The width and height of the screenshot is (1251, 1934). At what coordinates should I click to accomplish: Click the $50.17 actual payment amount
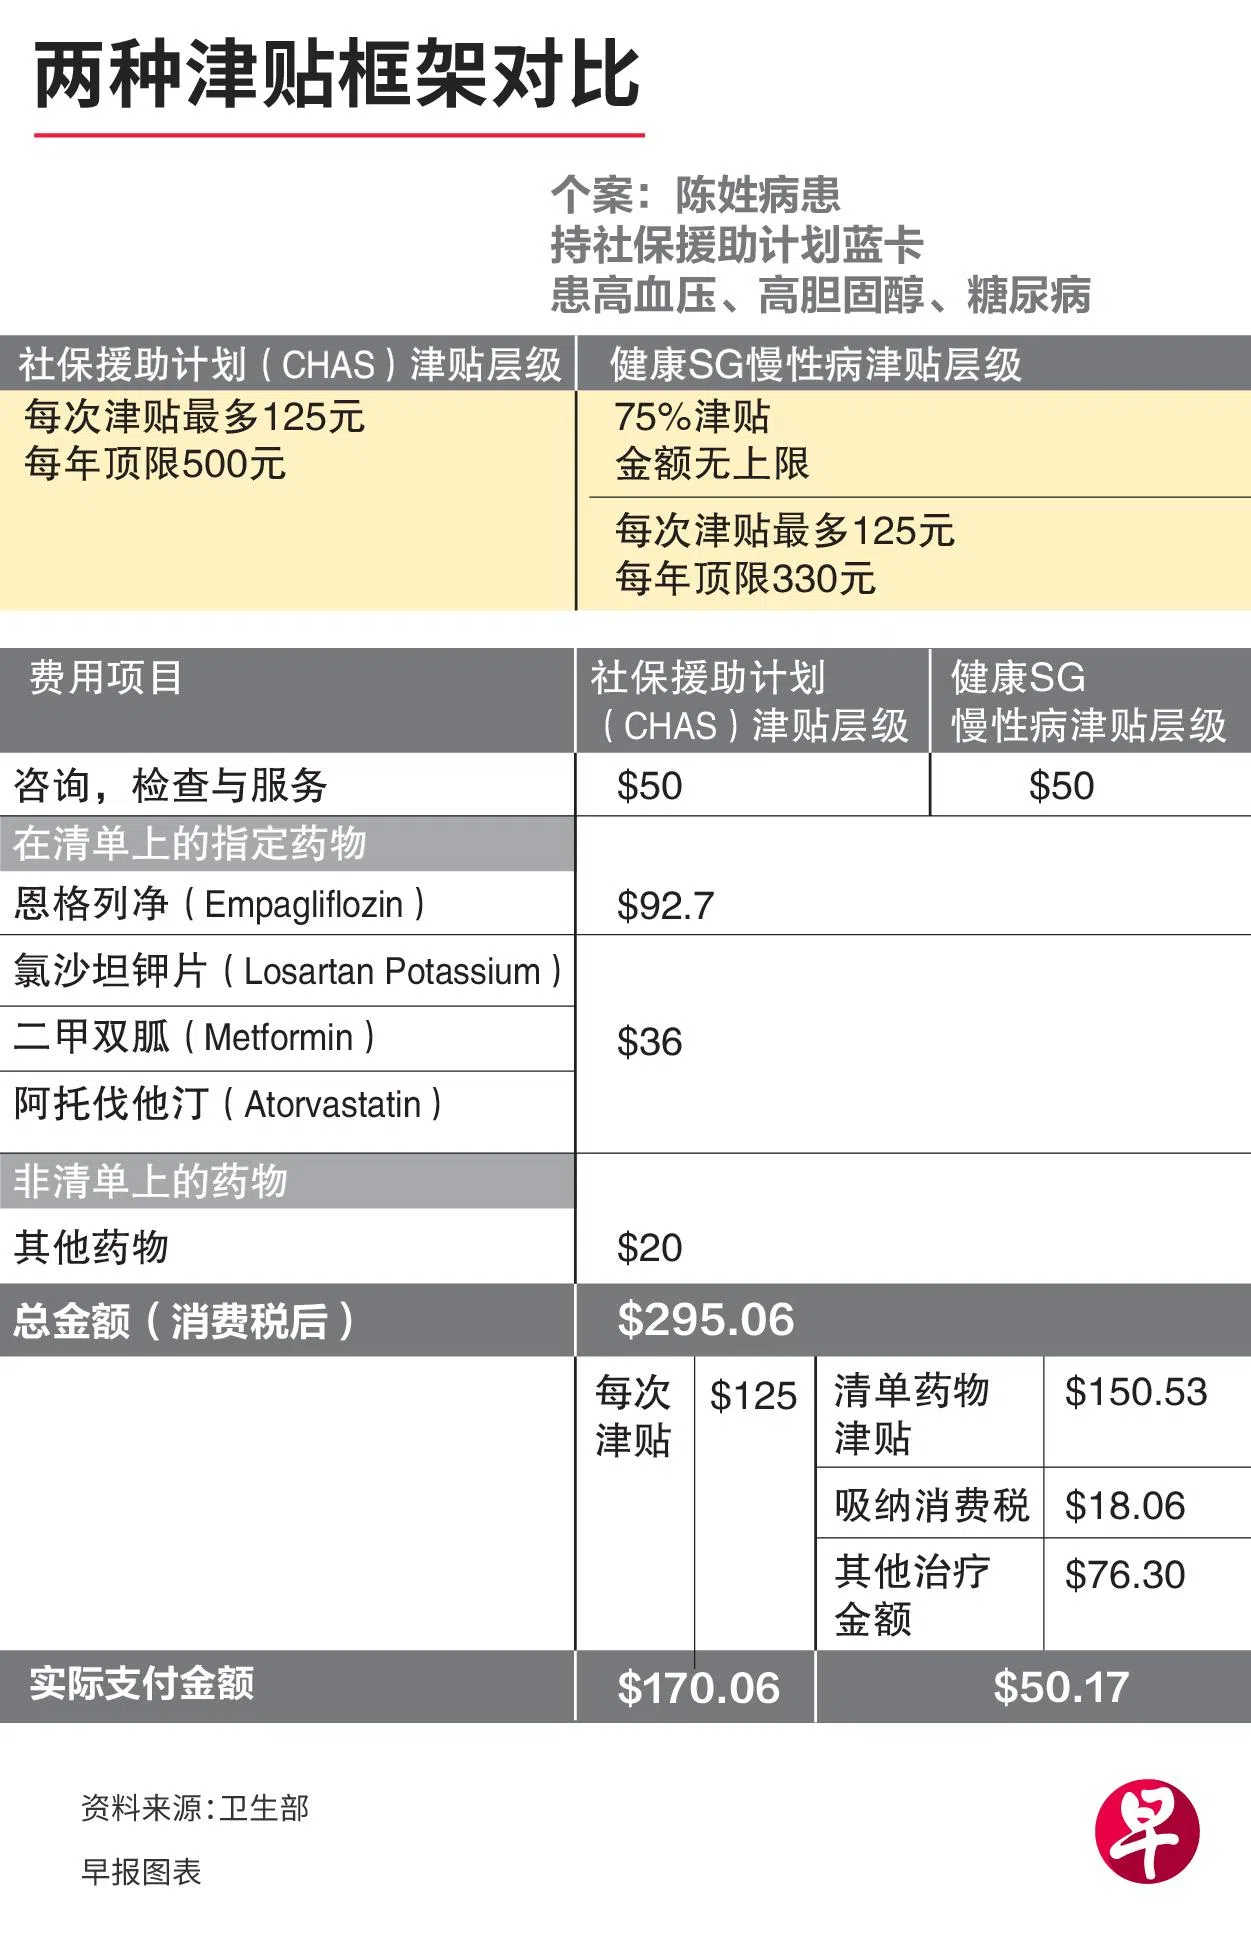[1060, 1688]
